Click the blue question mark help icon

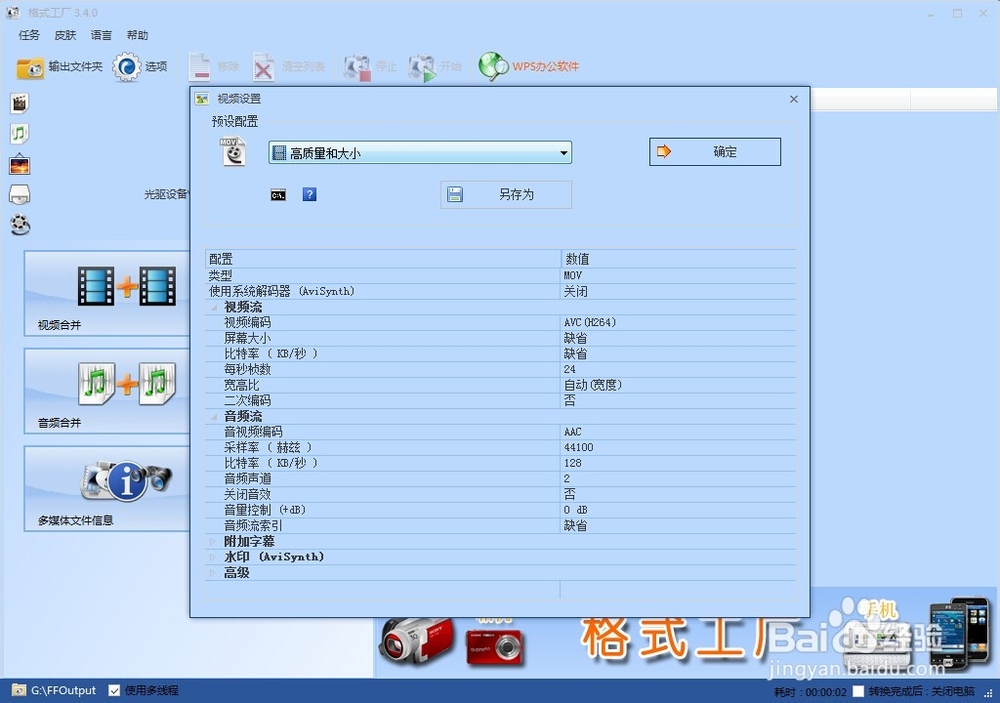[x=309, y=194]
